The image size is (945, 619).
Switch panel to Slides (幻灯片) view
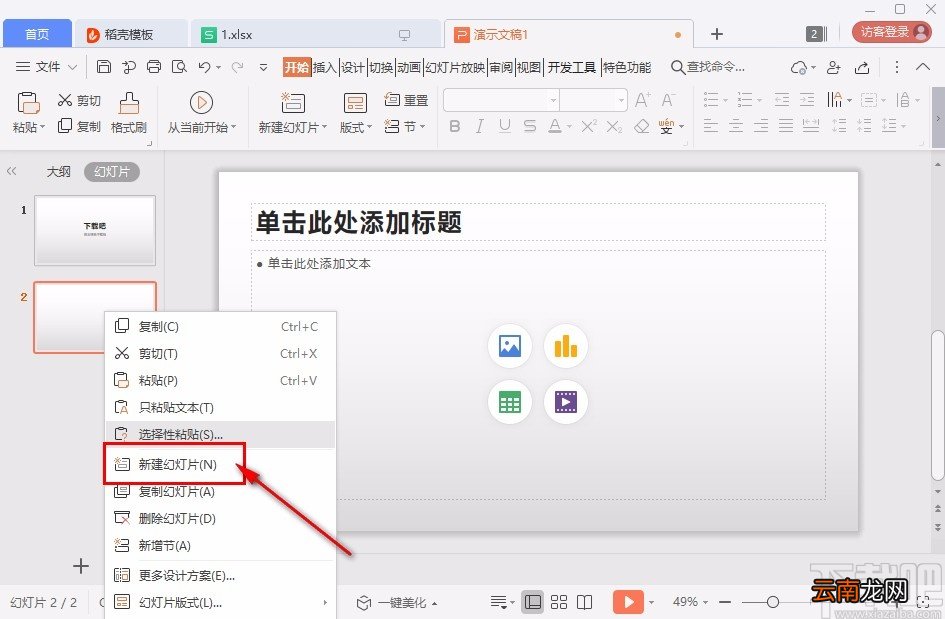112,172
